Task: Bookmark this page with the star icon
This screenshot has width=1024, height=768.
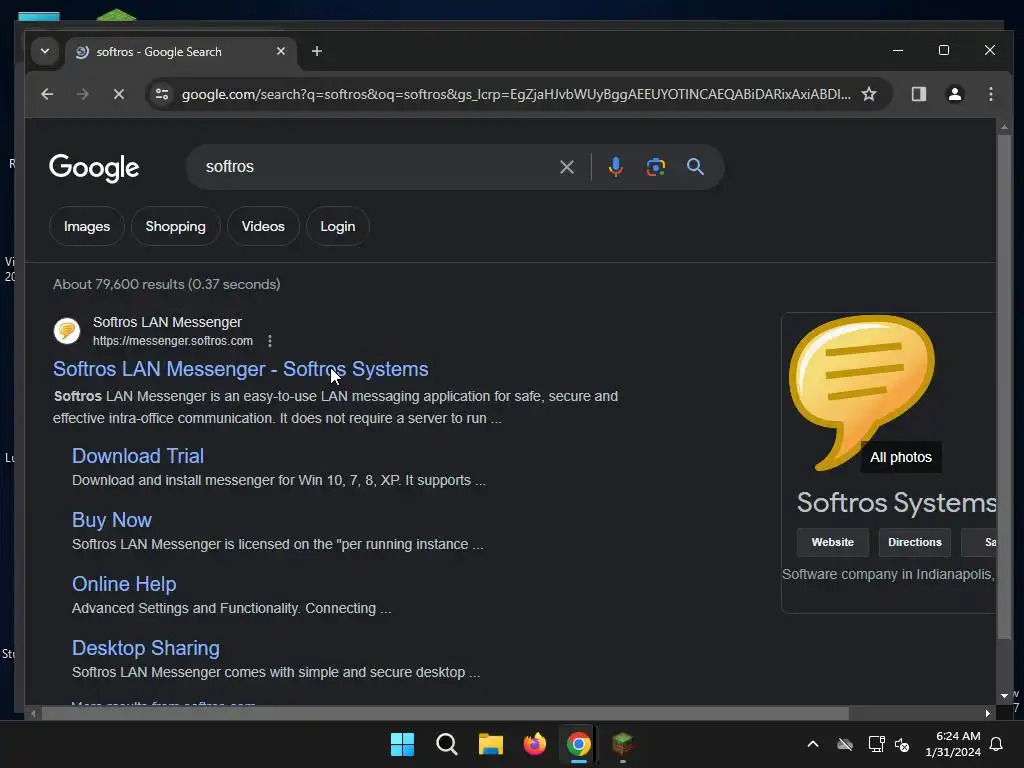Action: pyautogui.click(x=869, y=94)
